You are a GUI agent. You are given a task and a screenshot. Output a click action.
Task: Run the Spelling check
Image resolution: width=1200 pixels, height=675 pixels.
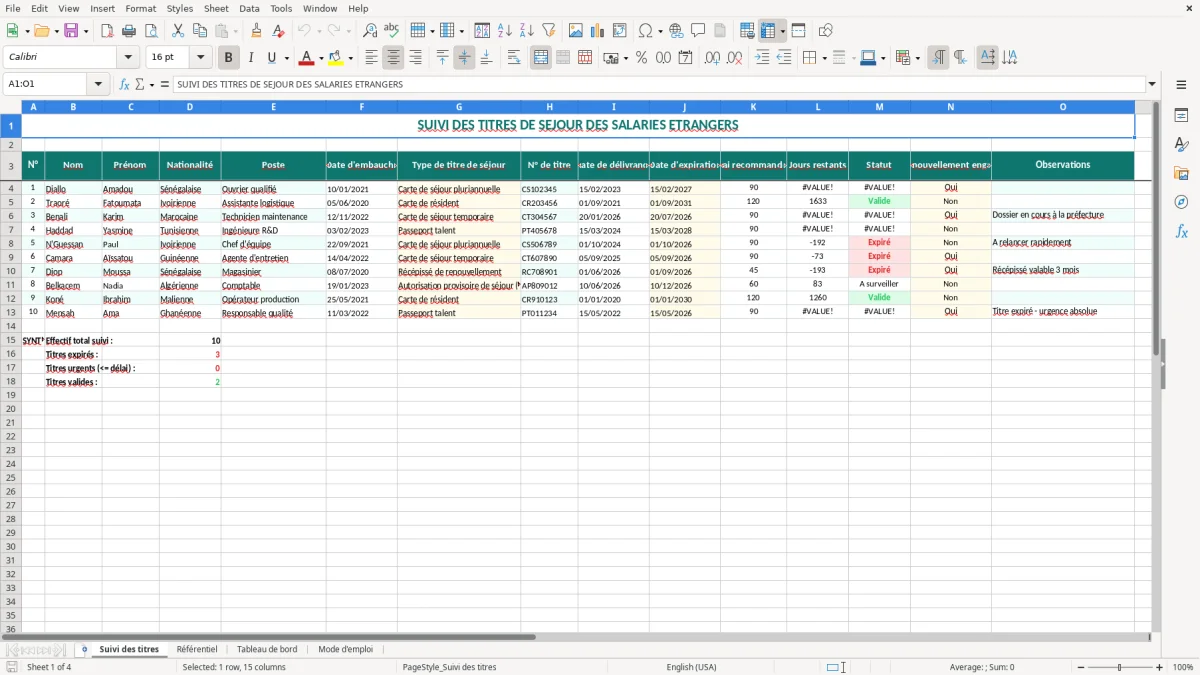click(x=391, y=31)
